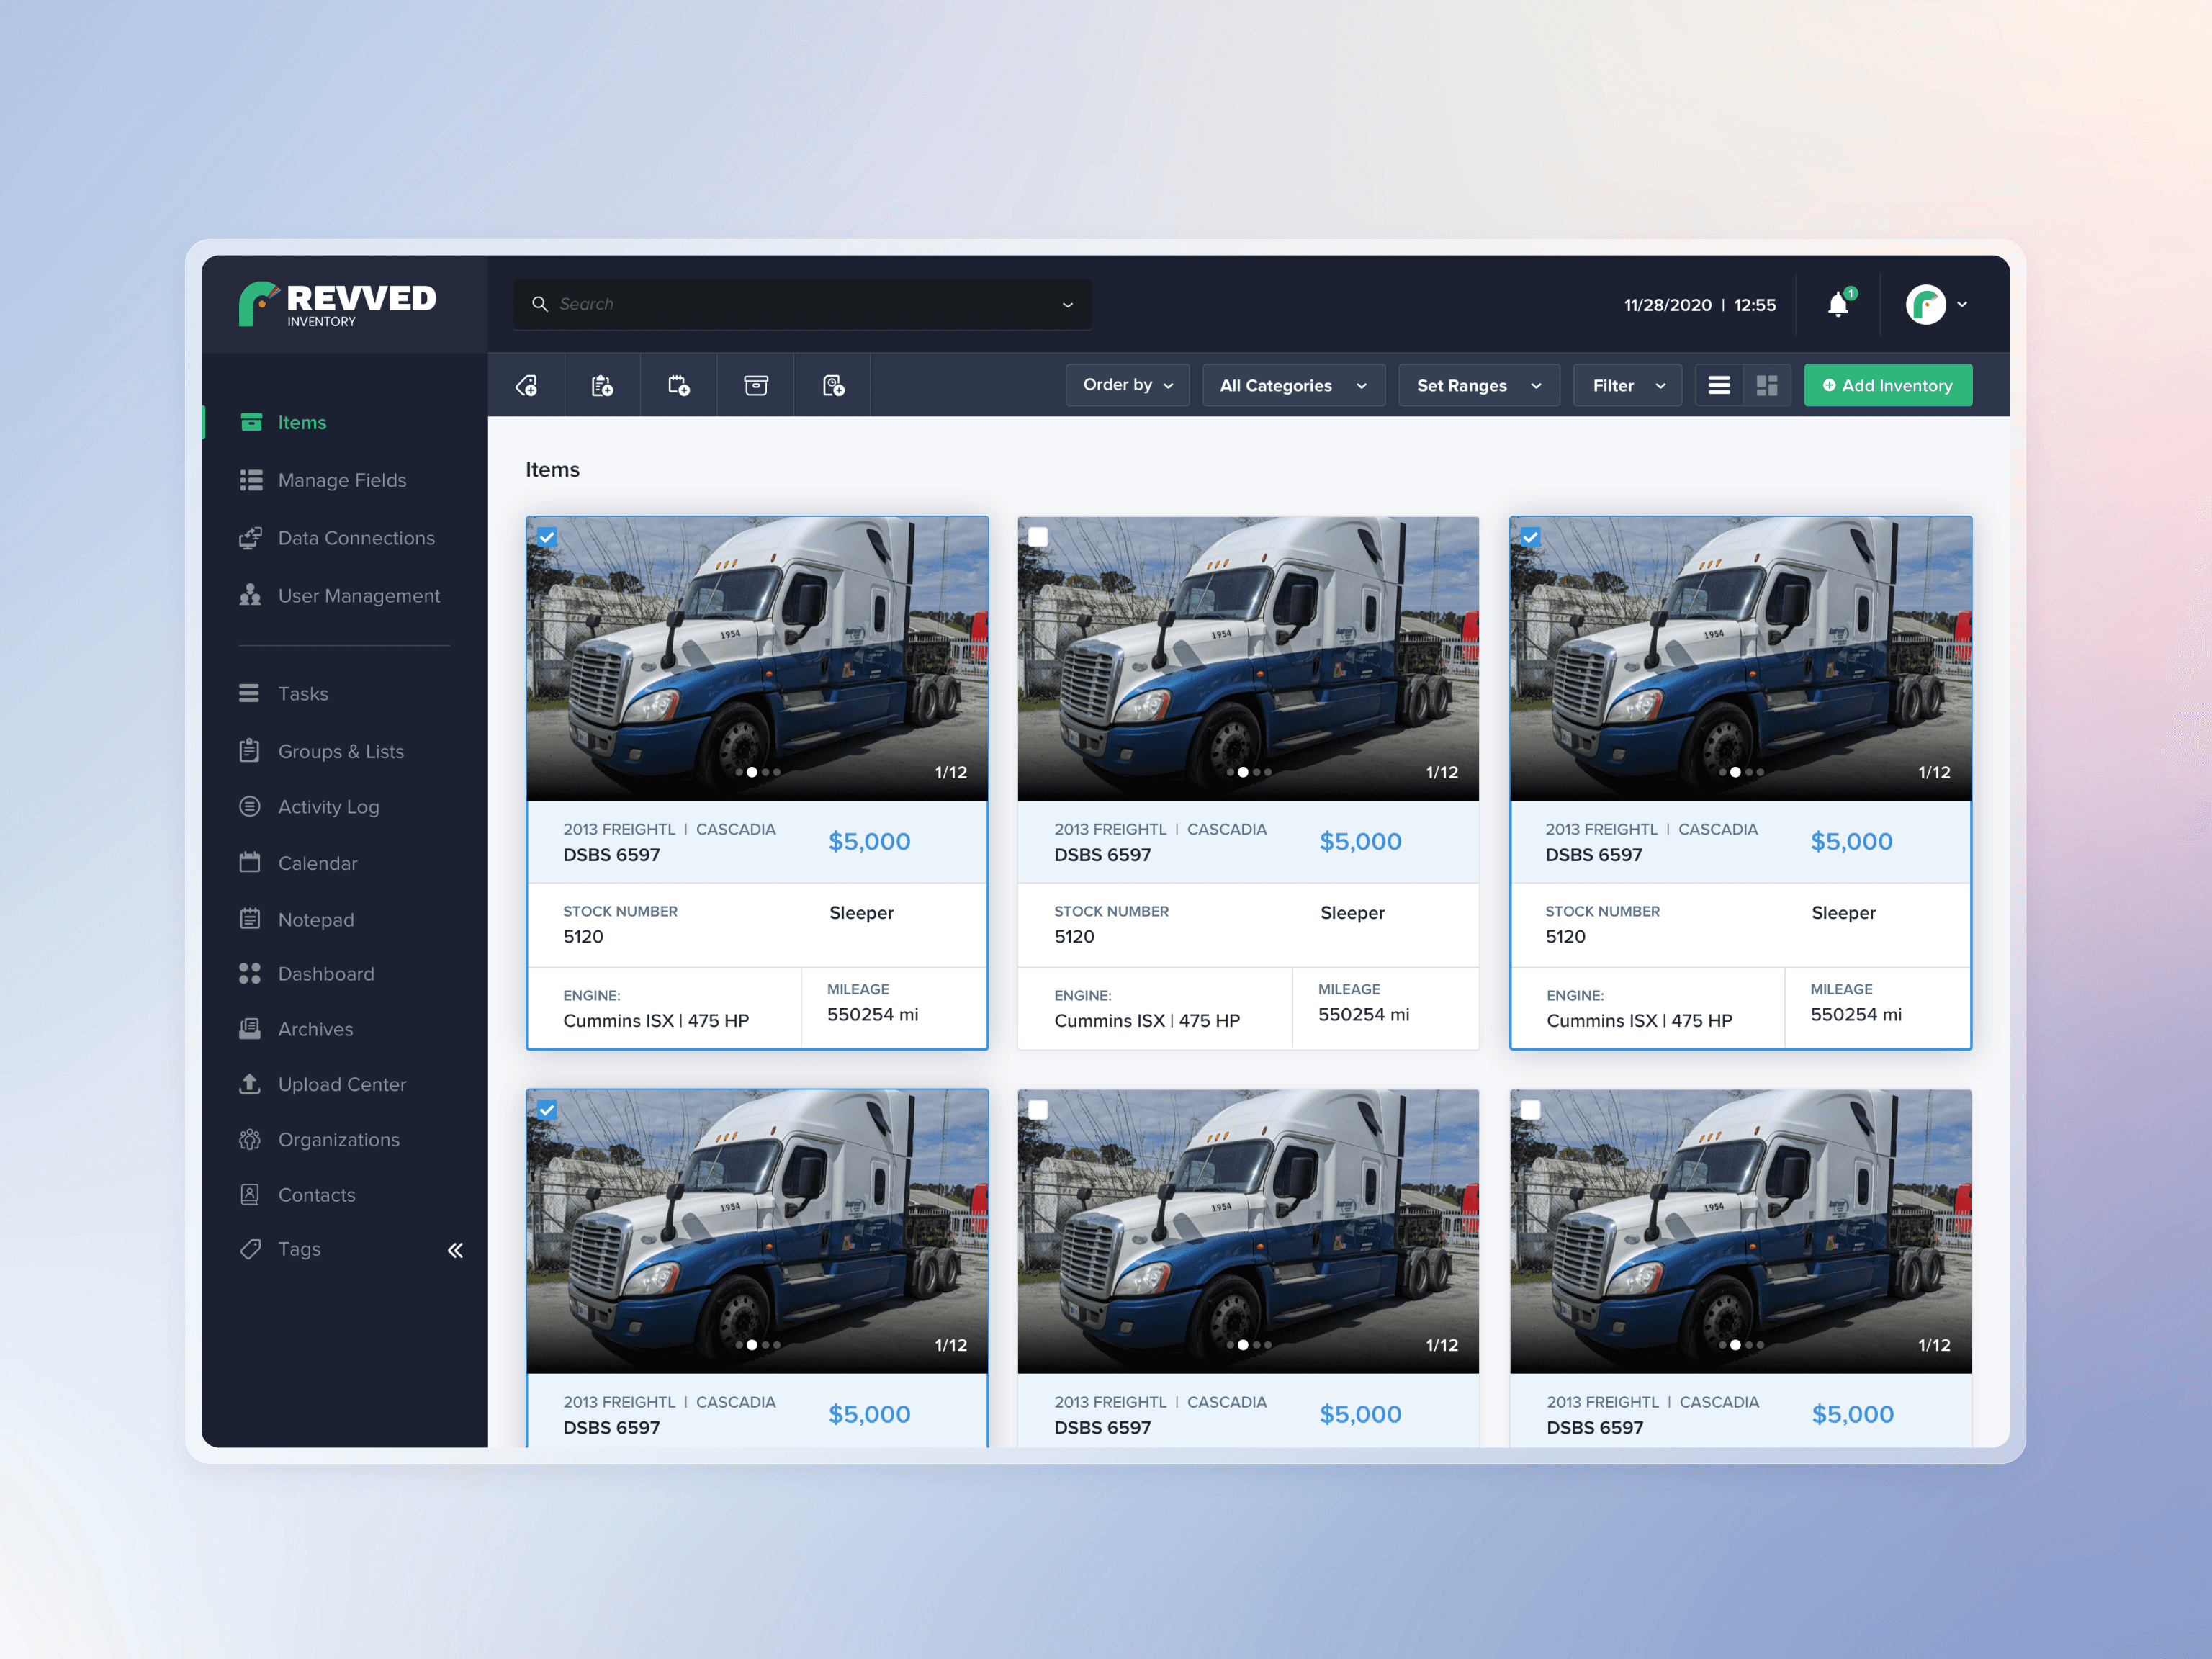Viewport: 2212px width, 1659px height.
Task: Click the add to list clipboard icon
Action: tap(602, 385)
